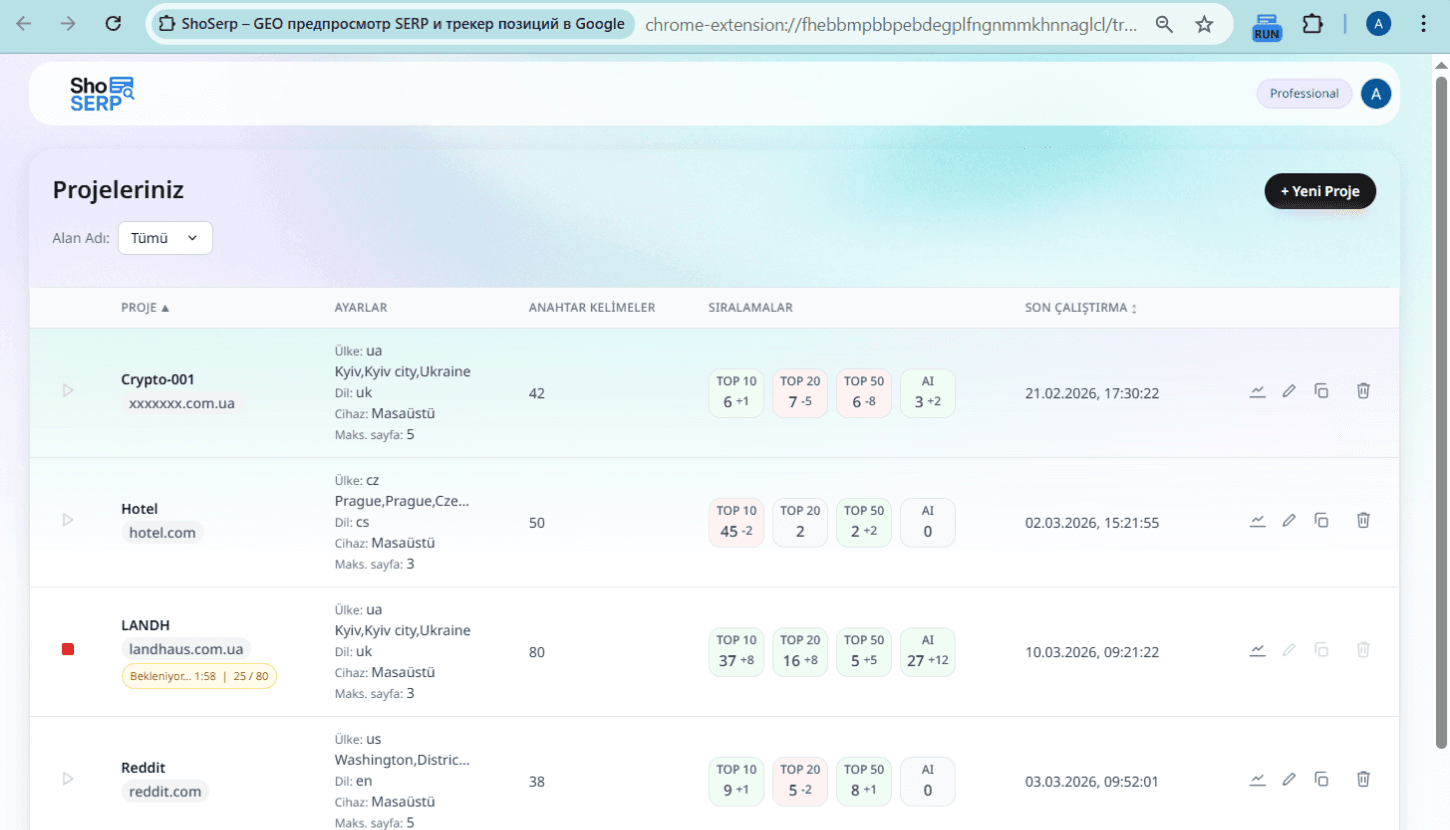Bookmark this page with star icon
Image resolution: width=1450 pixels, height=830 pixels.
1205,24
